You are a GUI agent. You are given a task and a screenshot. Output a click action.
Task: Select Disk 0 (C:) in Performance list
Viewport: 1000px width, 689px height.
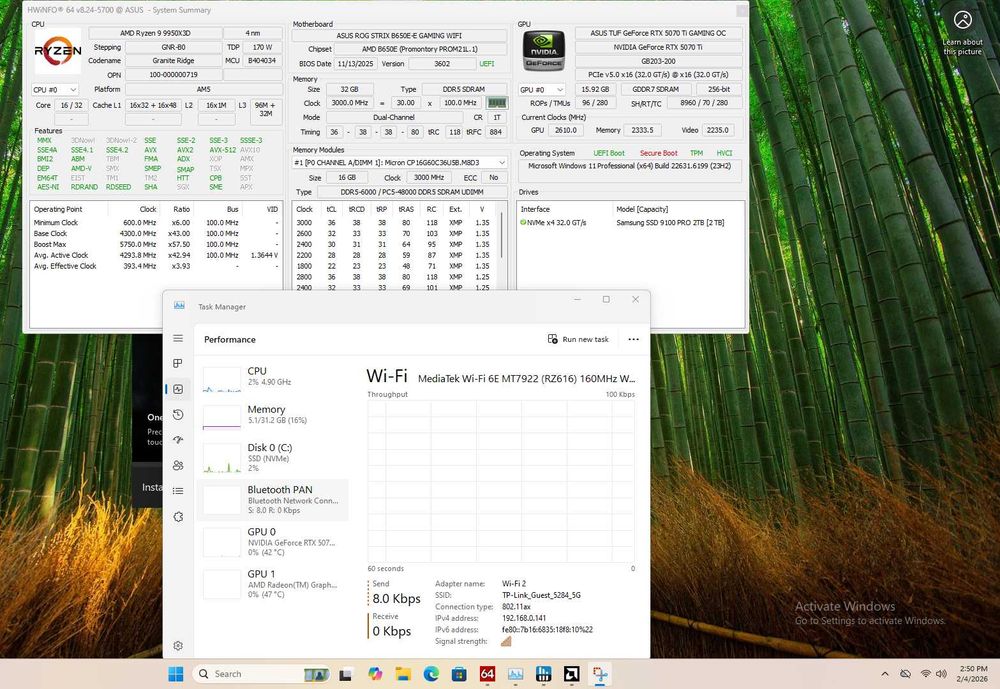[x=275, y=457]
